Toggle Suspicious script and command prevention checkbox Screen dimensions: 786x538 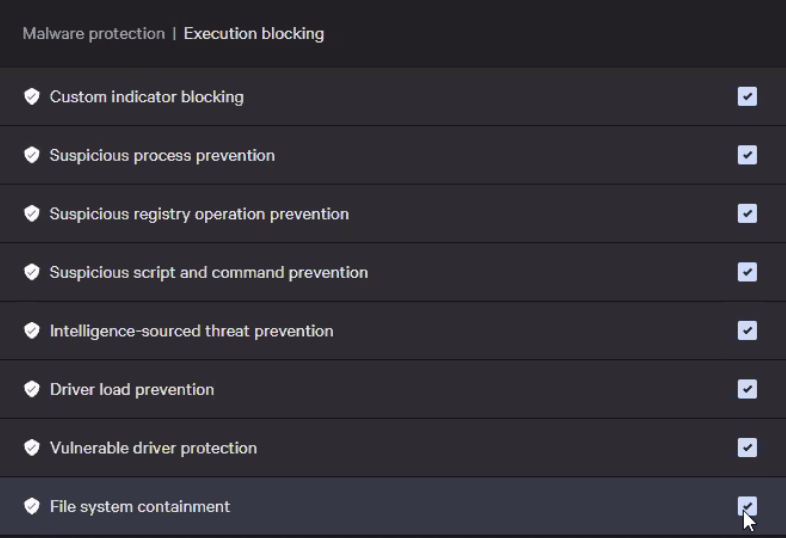click(747, 272)
